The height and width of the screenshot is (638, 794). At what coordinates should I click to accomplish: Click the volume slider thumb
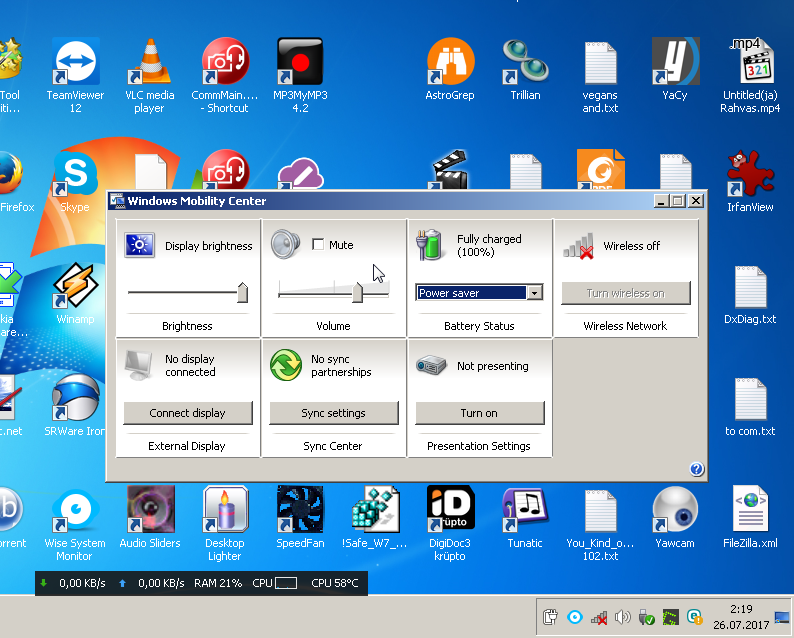tap(357, 292)
